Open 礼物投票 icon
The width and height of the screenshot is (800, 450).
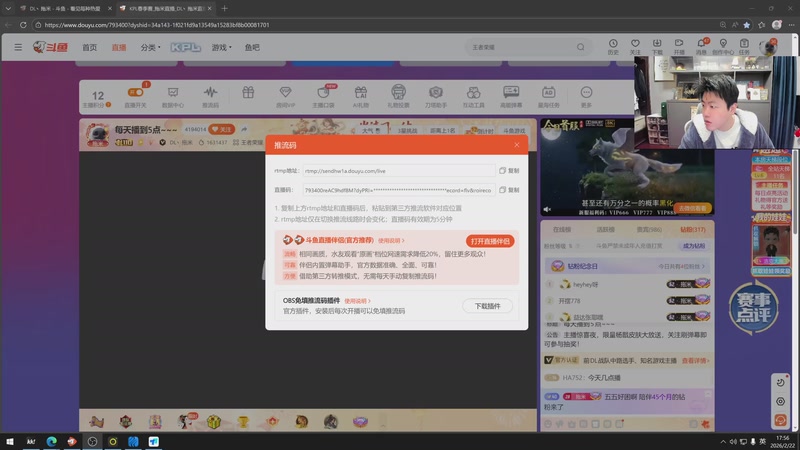point(398,96)
